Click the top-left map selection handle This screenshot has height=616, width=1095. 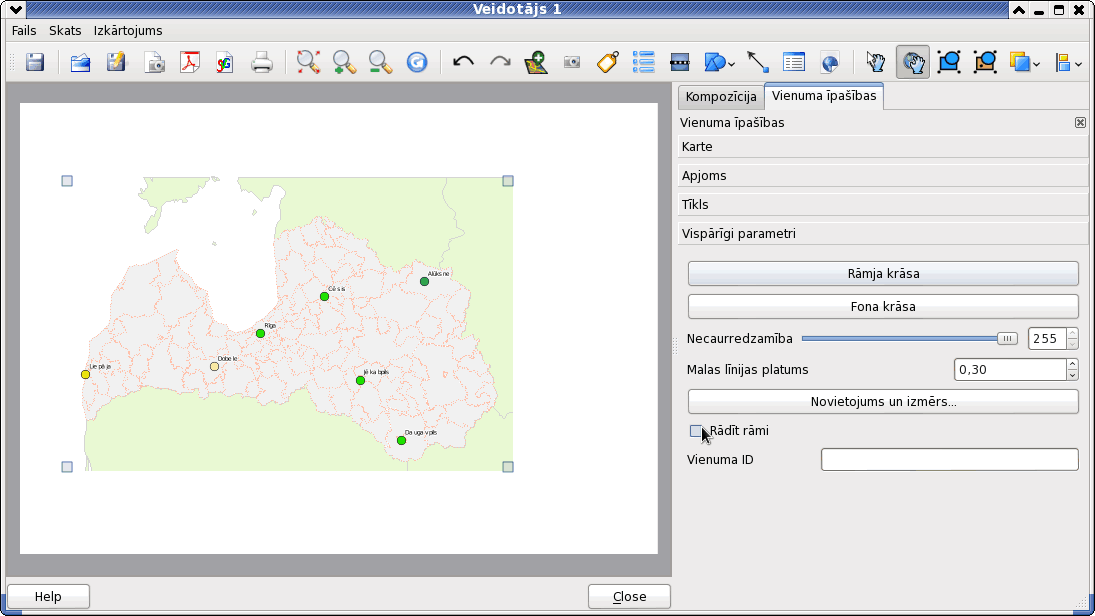67,181
